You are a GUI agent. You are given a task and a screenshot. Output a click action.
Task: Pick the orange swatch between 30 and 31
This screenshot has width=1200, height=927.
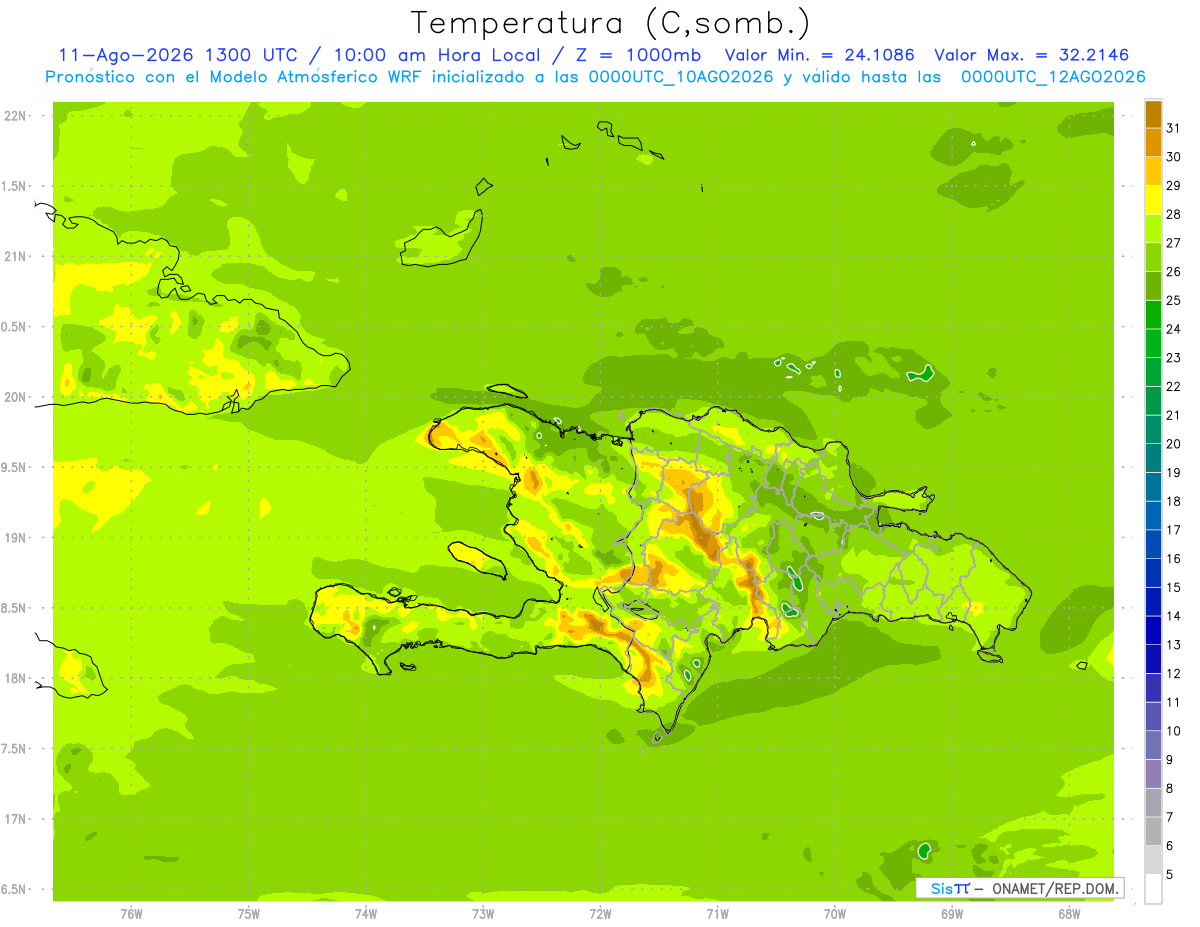click(1154, 142)
